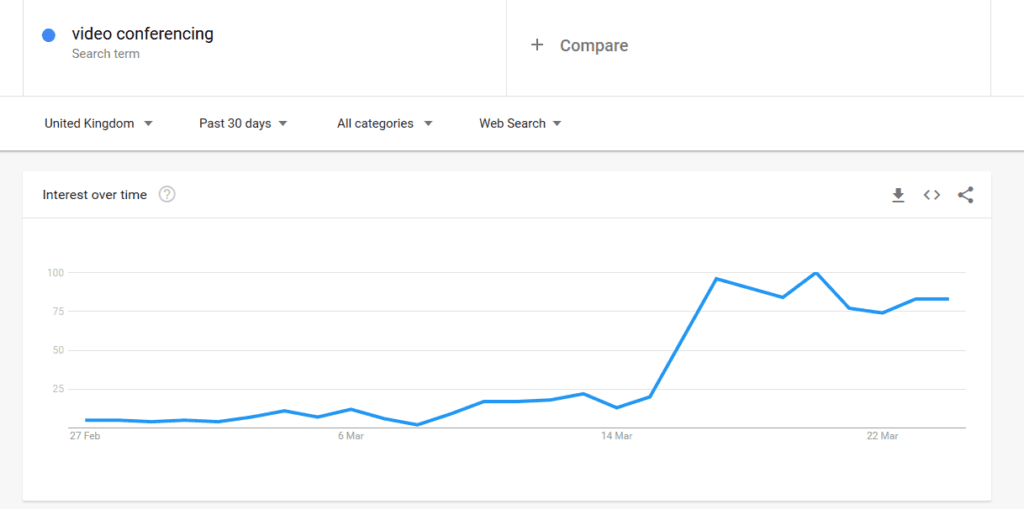Open the United Kingdom region dropdown

[98, 124]
